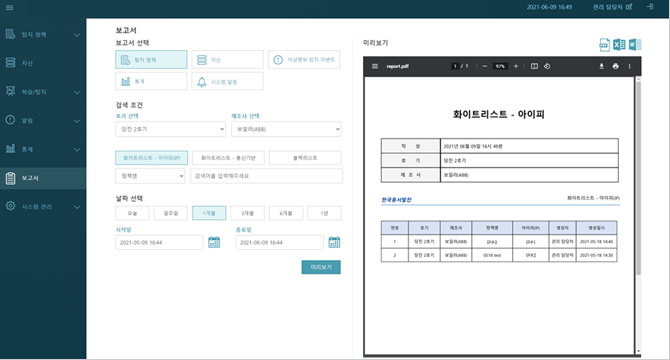Screen dimensions: 670x360
Task: Click the report.pdf file name
Action: (397, 66)
